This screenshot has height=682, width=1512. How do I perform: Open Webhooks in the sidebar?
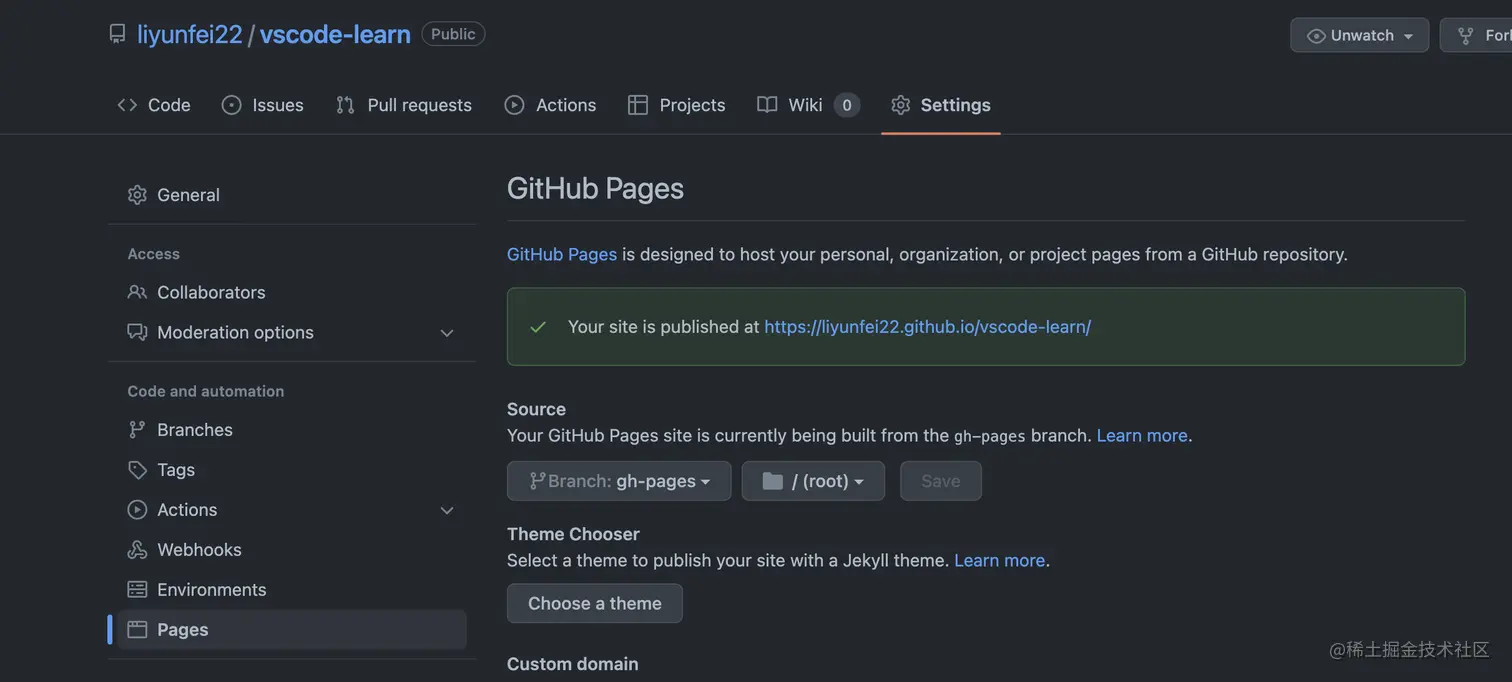[x=292, y=549]
